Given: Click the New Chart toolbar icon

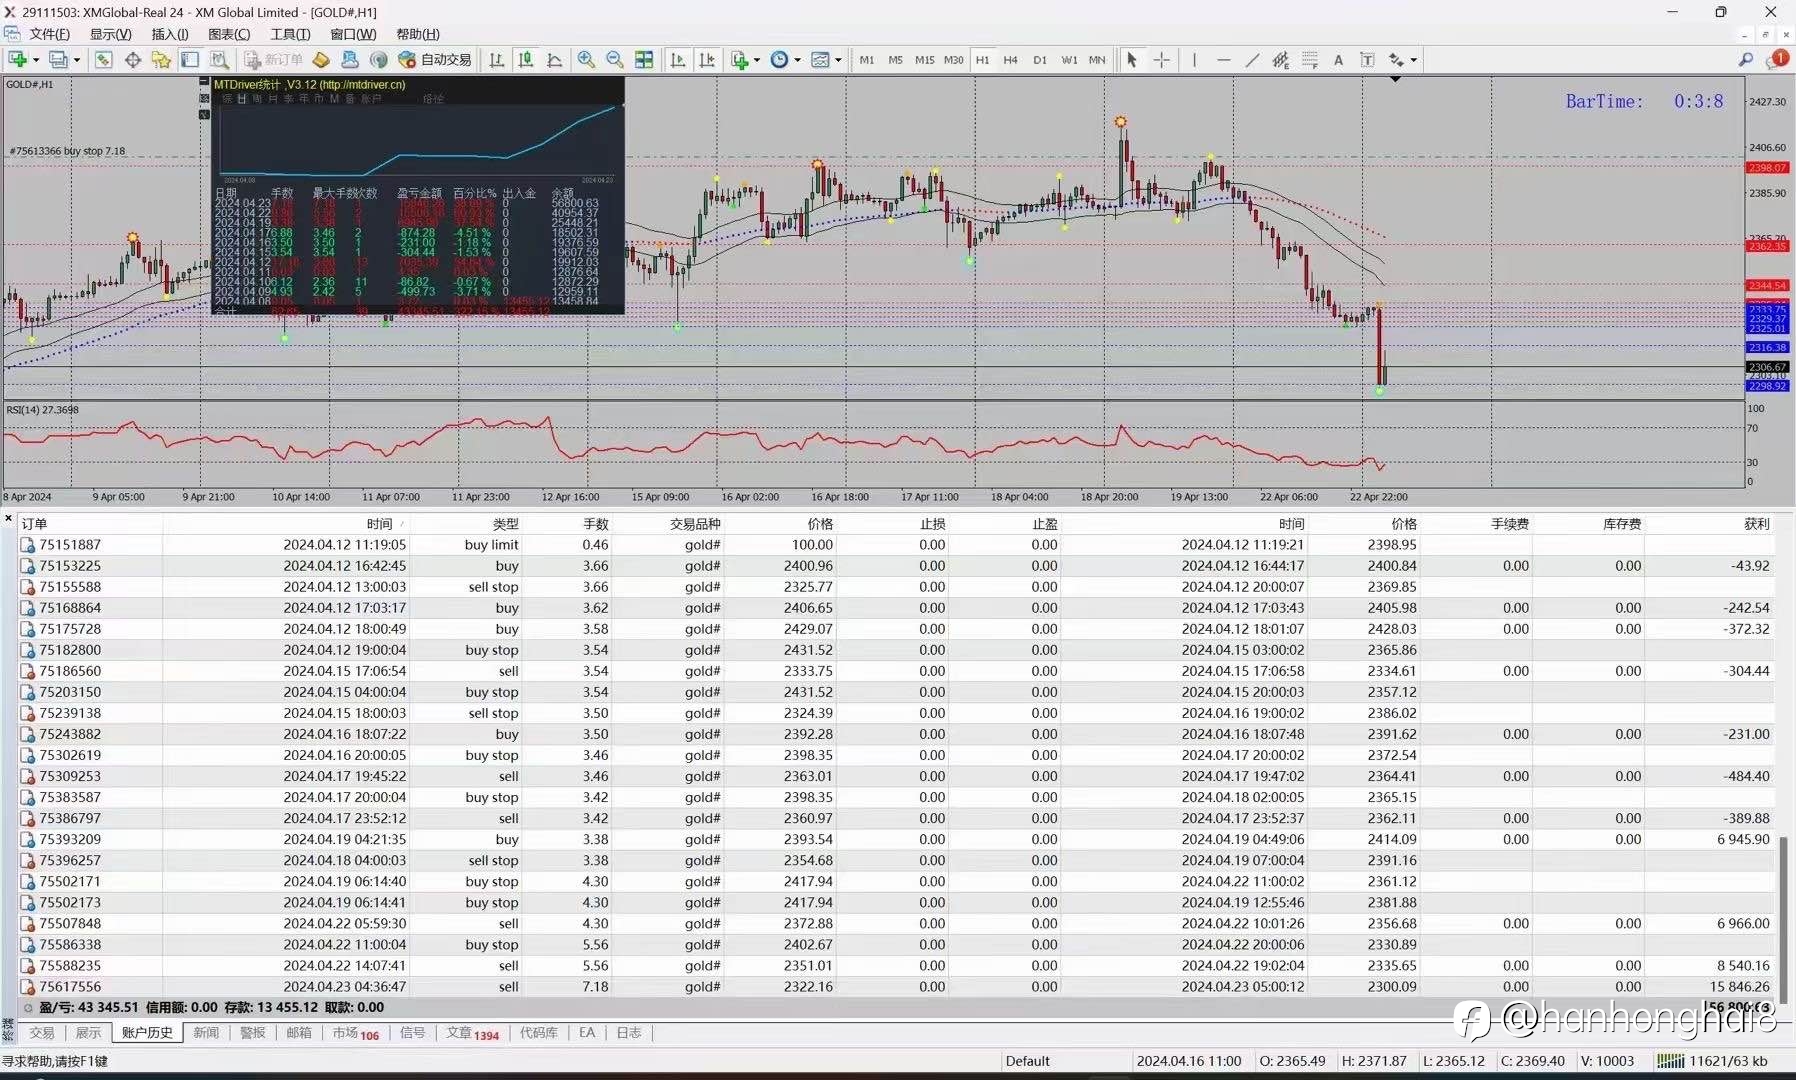Looking at the screenshot, I should pos(18,60).
